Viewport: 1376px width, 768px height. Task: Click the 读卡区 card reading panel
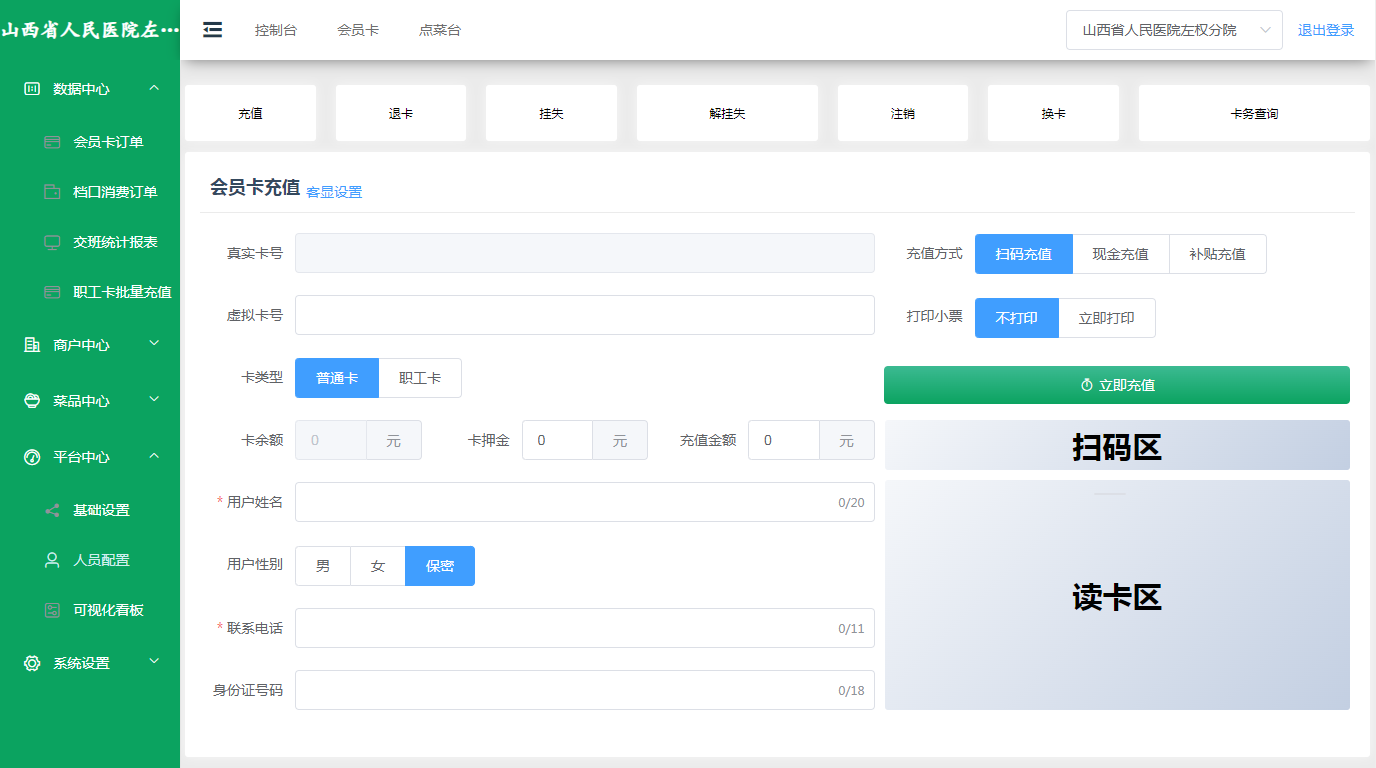(1117, 595)
